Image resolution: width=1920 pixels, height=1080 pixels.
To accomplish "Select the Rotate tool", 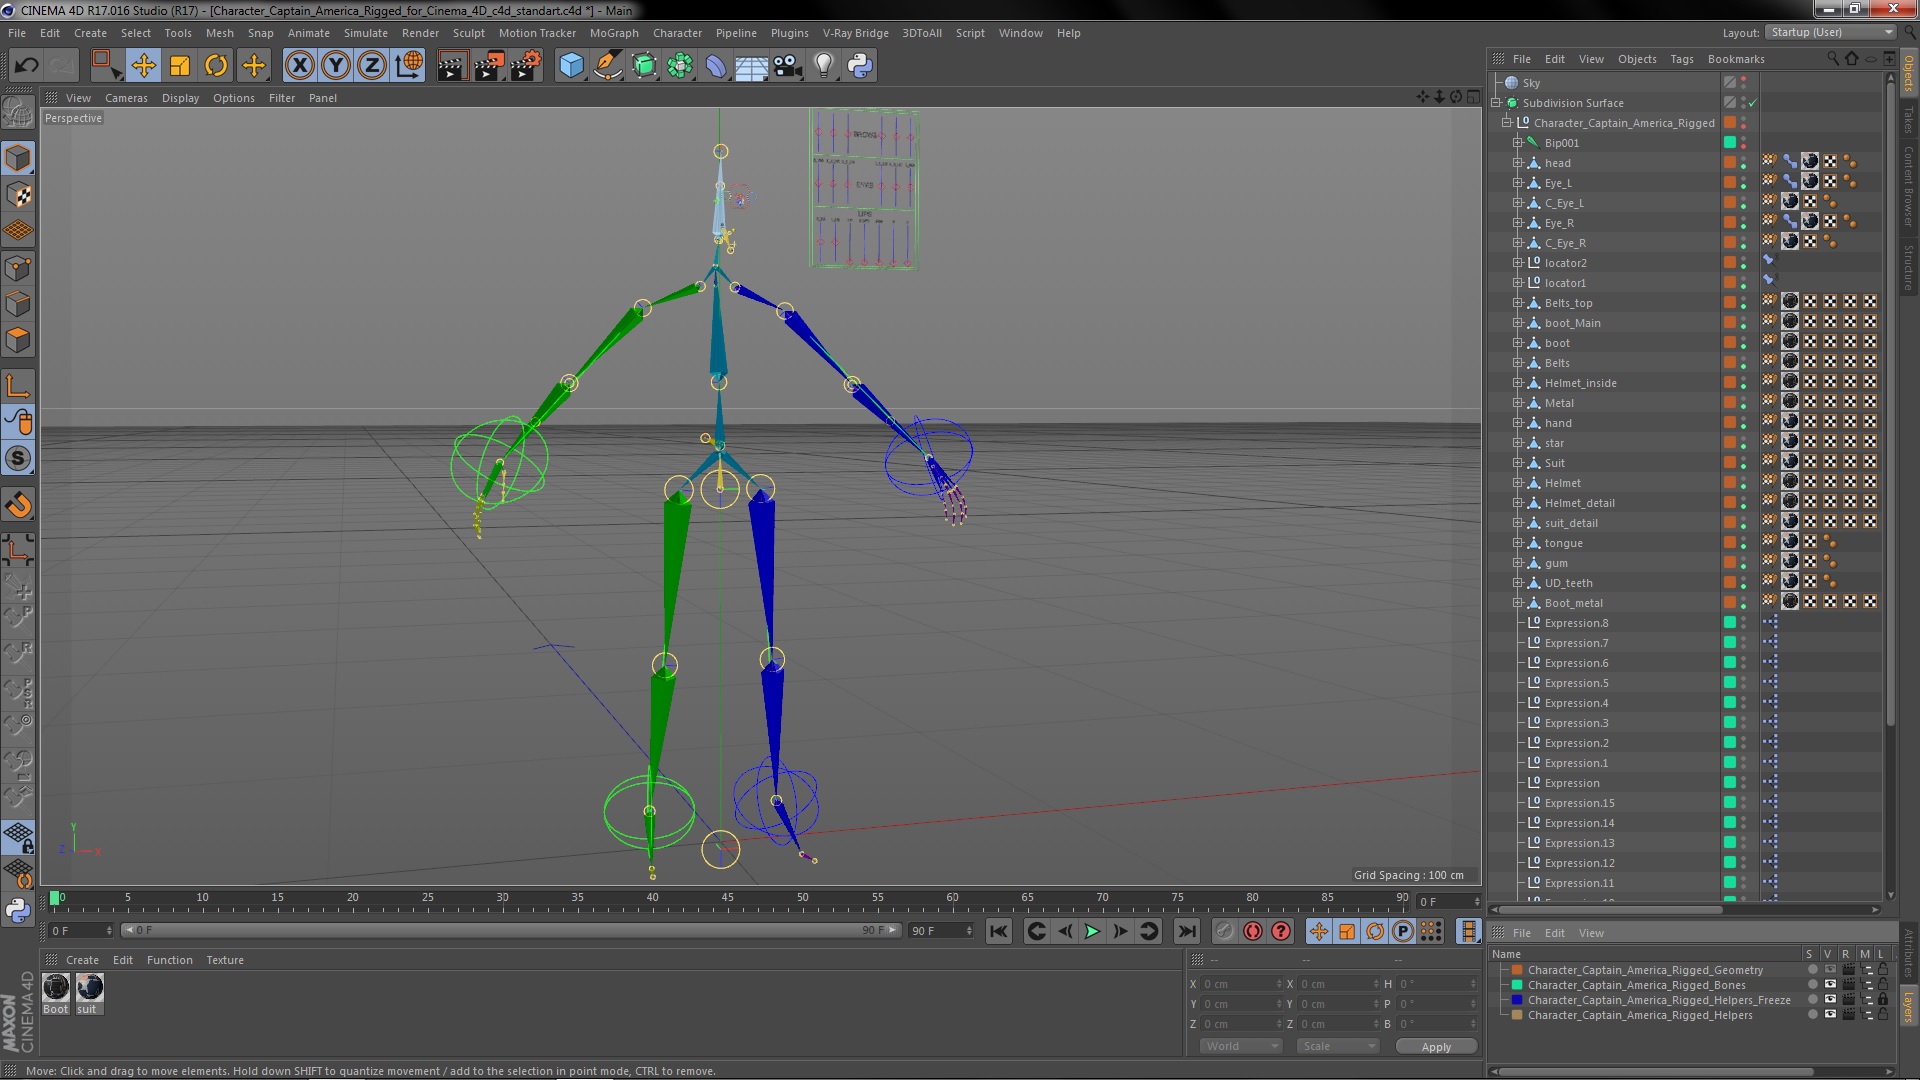I will 216,66.
